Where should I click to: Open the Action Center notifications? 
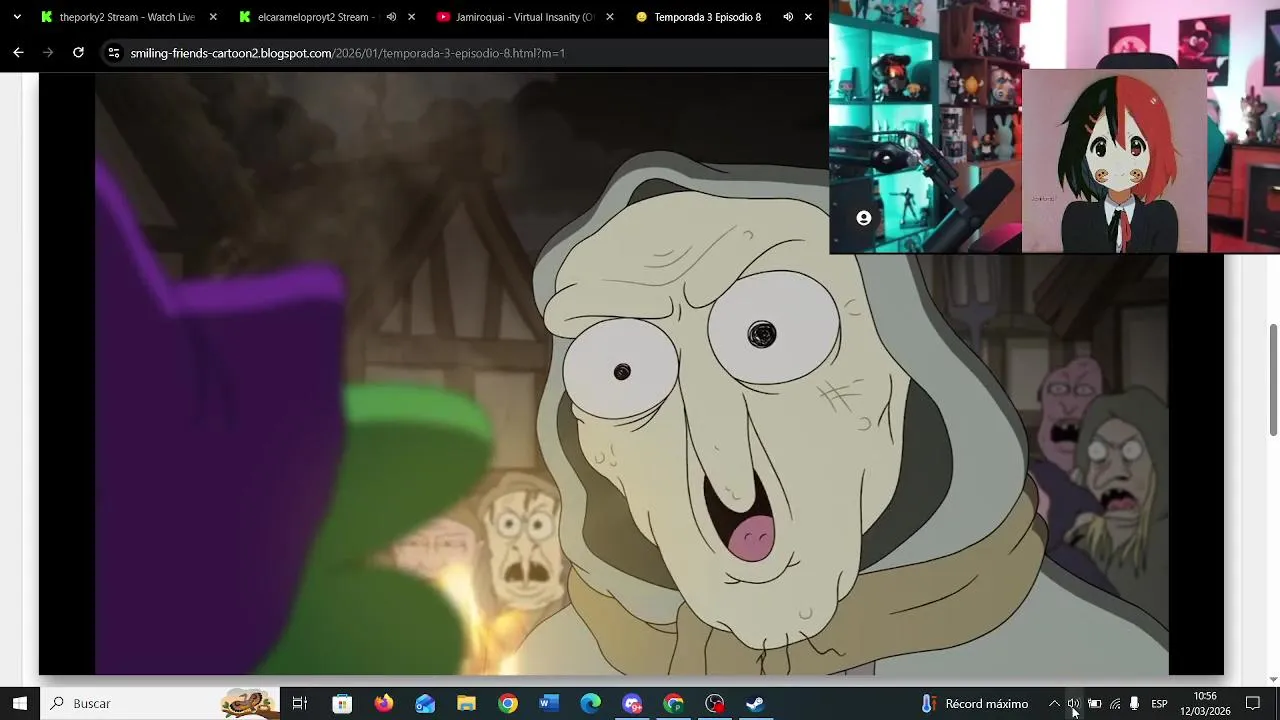[1253, 704]
